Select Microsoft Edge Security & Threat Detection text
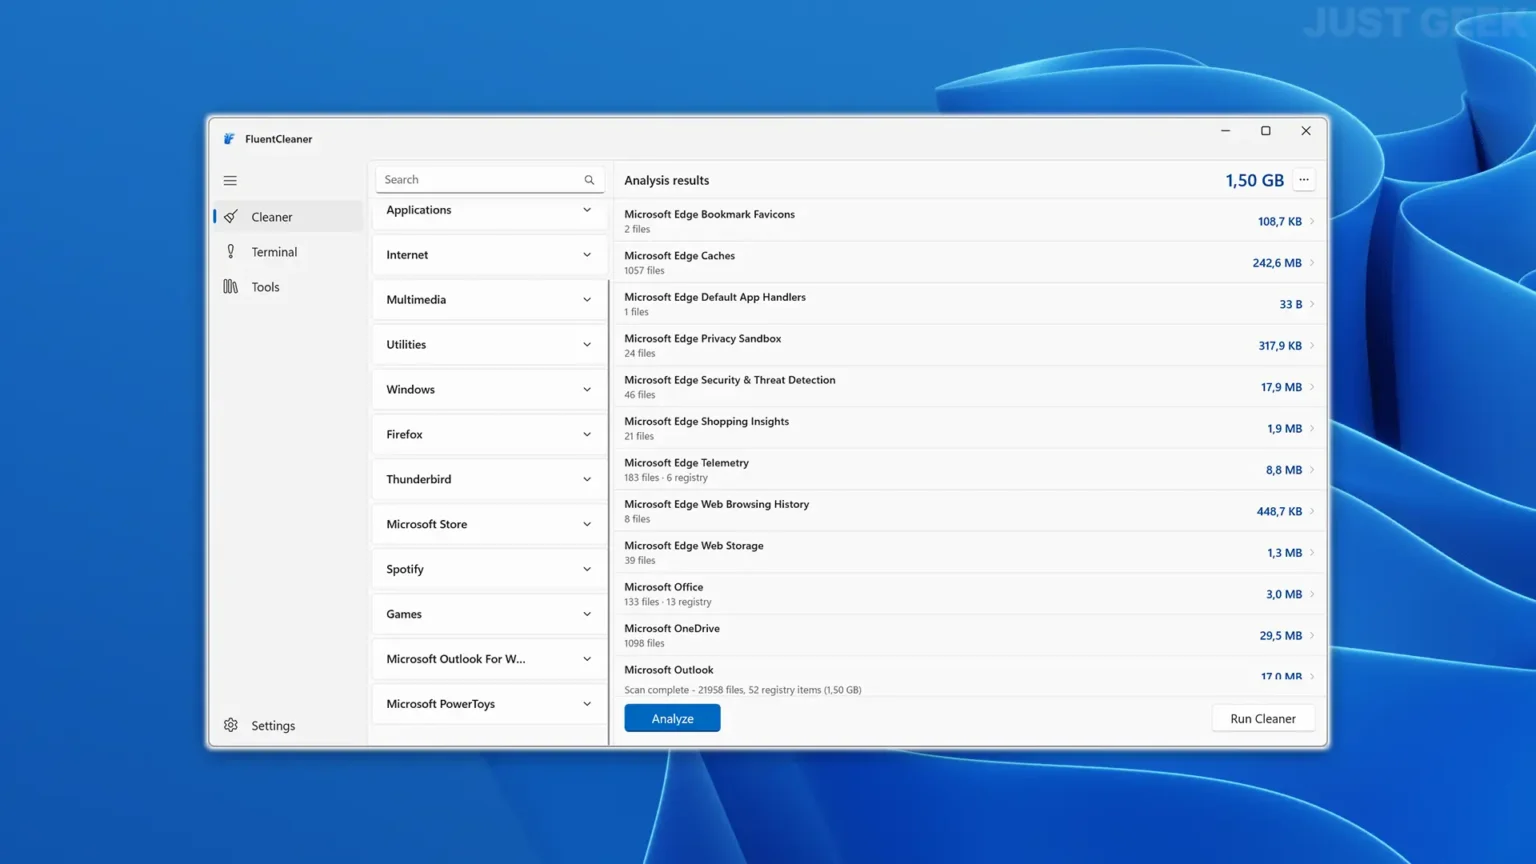The width and height of the screenshot is (1536, 864). (729, 380)
